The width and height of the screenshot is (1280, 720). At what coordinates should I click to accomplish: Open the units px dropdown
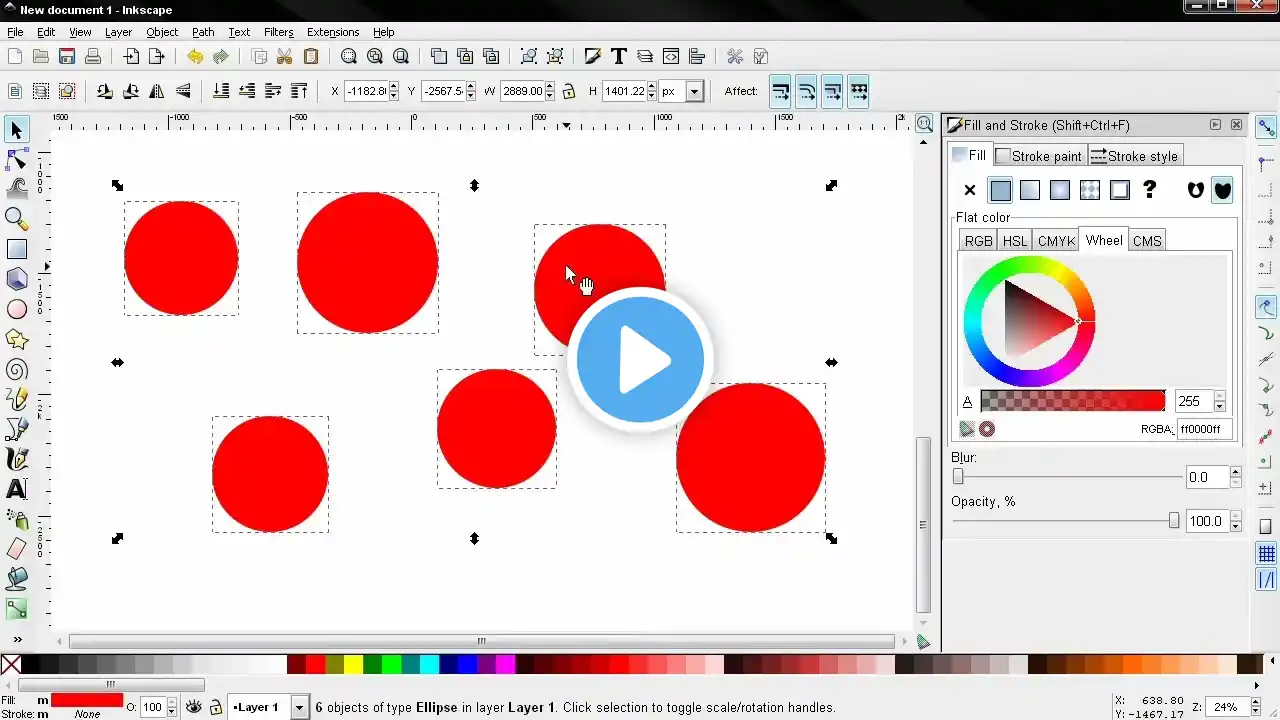[693, 91]
